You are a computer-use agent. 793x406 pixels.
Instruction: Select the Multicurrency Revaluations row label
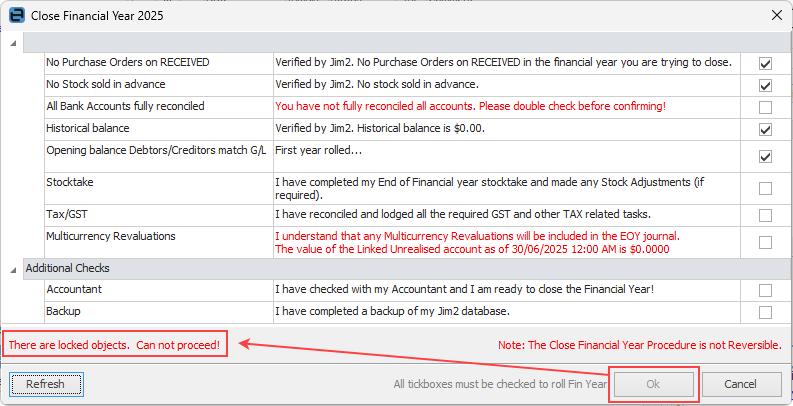(111, 236)
